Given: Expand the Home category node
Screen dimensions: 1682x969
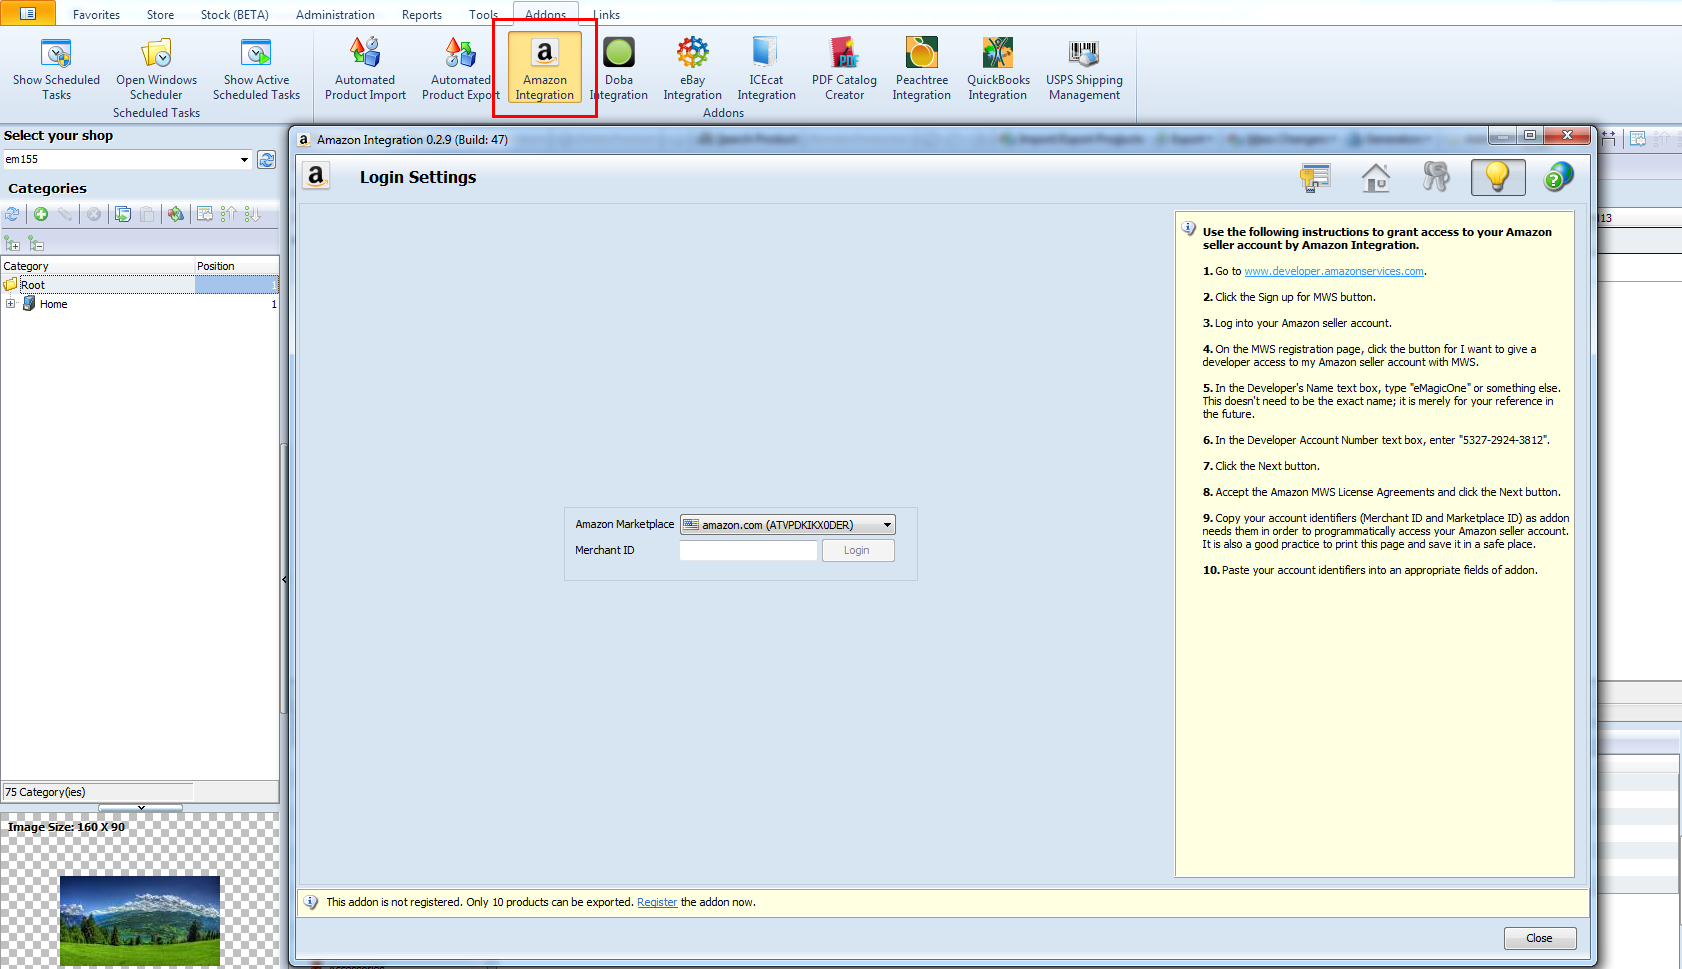Looking at the screenshot, I should pyautogui.click(x=10, y=304).
